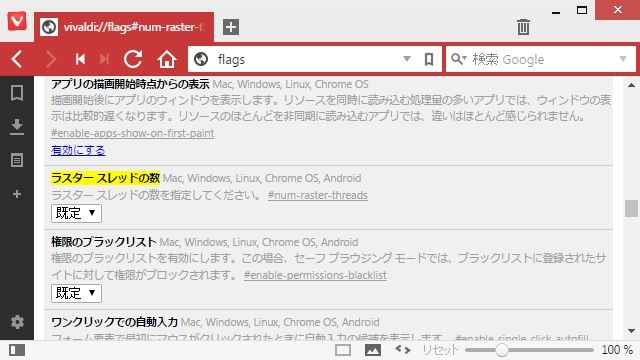Click the fast forward button
The image size is (640, 360).
[104, 60]
